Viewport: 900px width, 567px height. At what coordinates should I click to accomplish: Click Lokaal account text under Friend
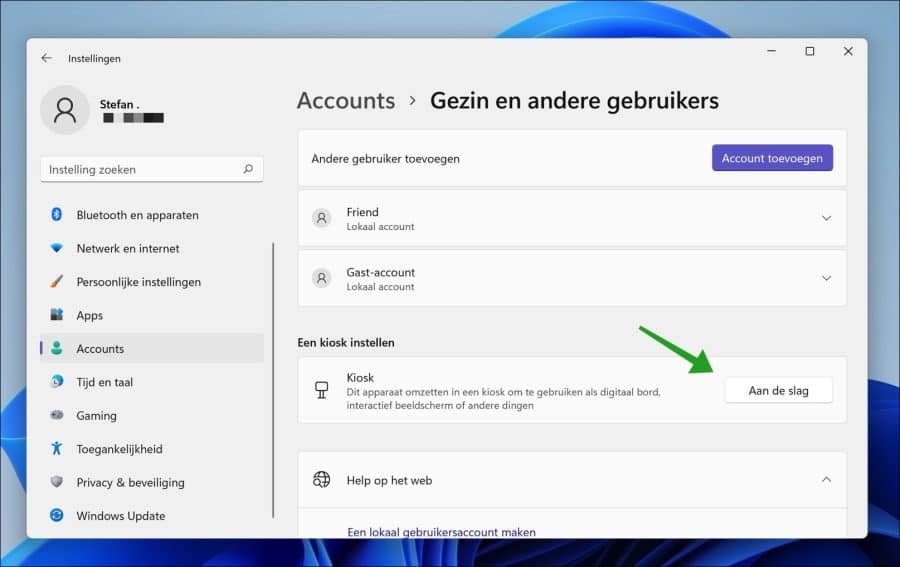click(380, 227)
